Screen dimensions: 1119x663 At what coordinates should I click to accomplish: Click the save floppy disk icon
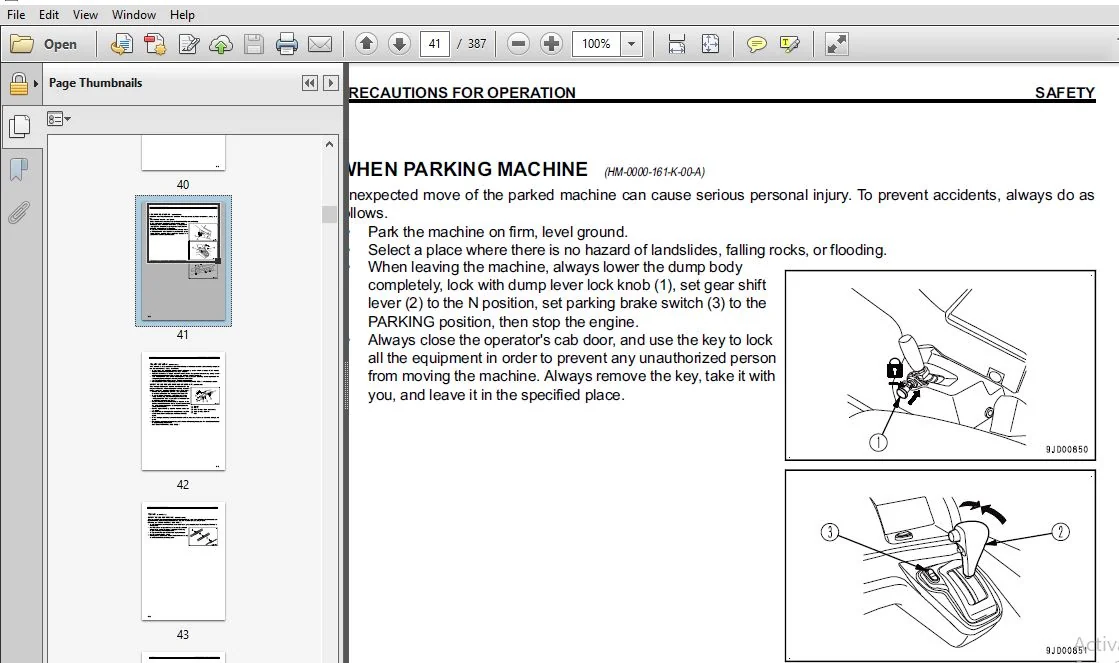pos(253,44)
